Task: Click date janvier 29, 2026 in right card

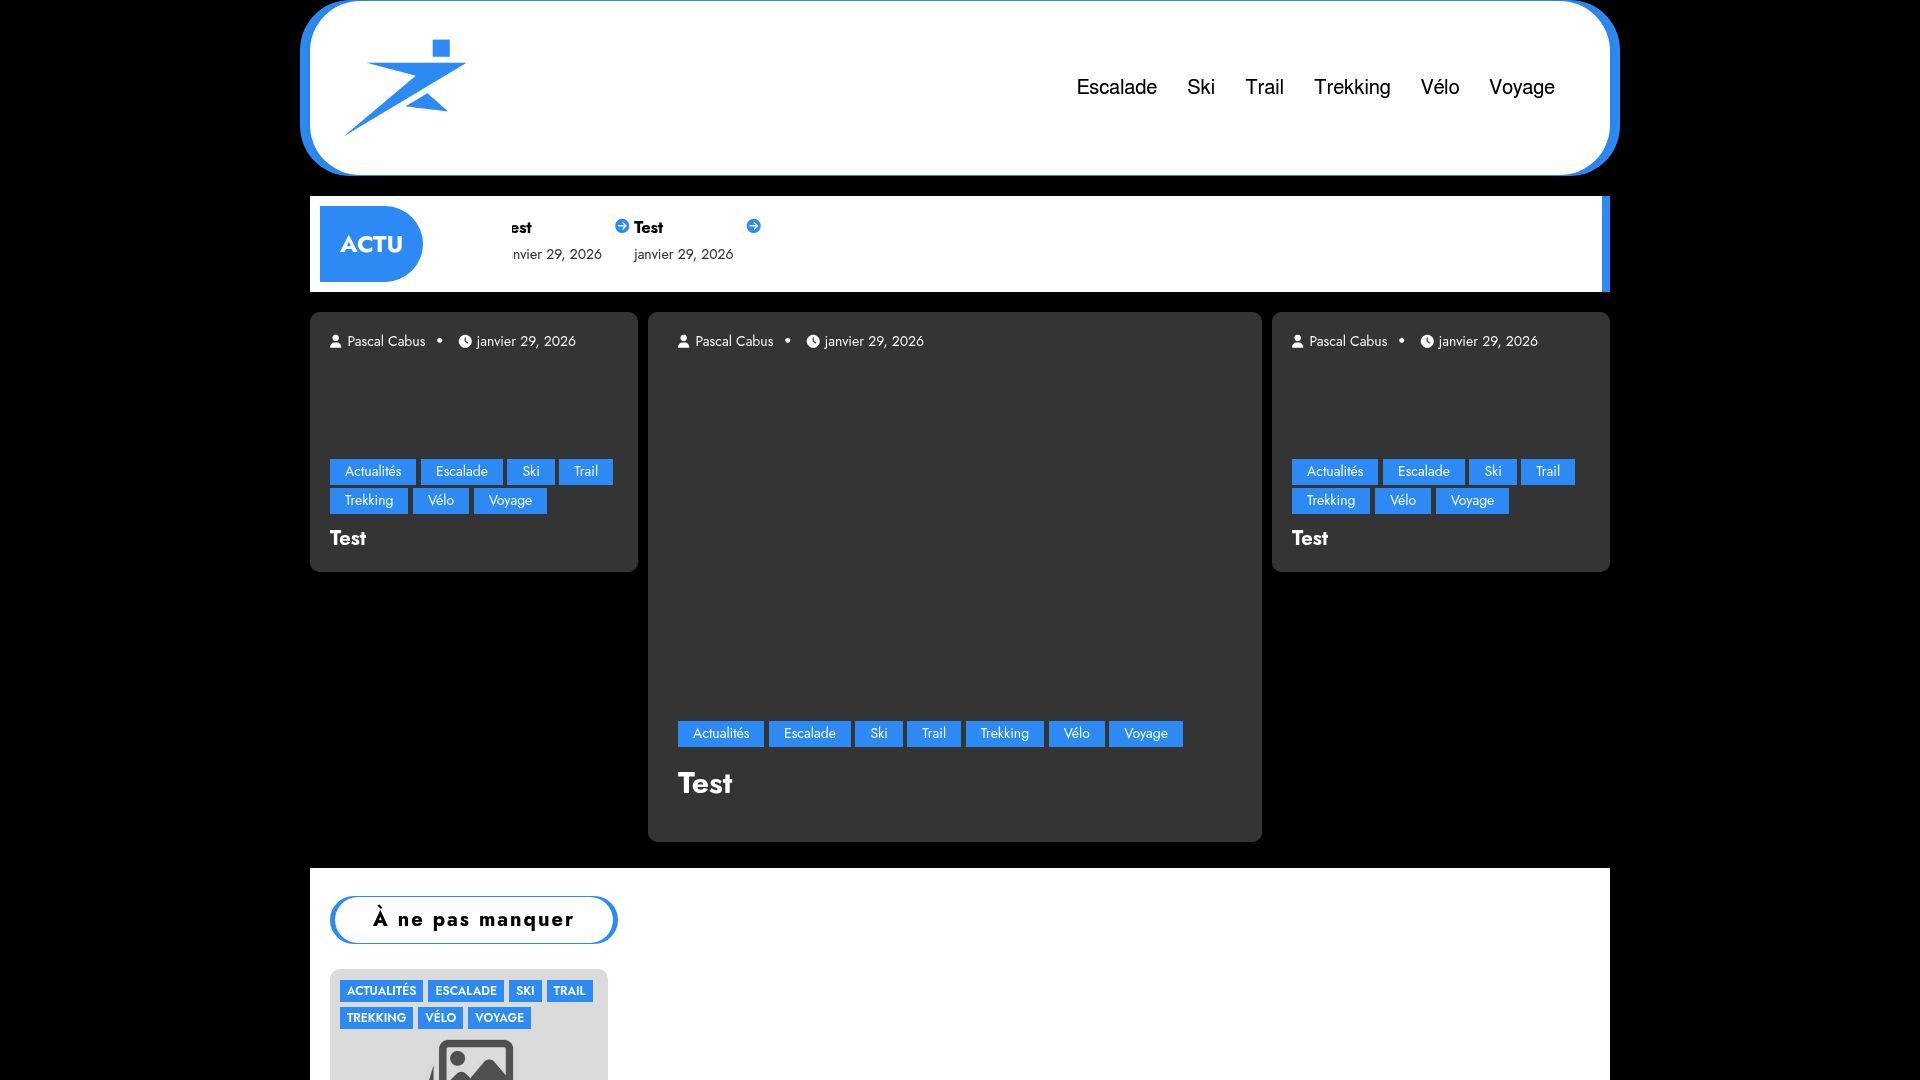Action: click(x=1488, y=341)
